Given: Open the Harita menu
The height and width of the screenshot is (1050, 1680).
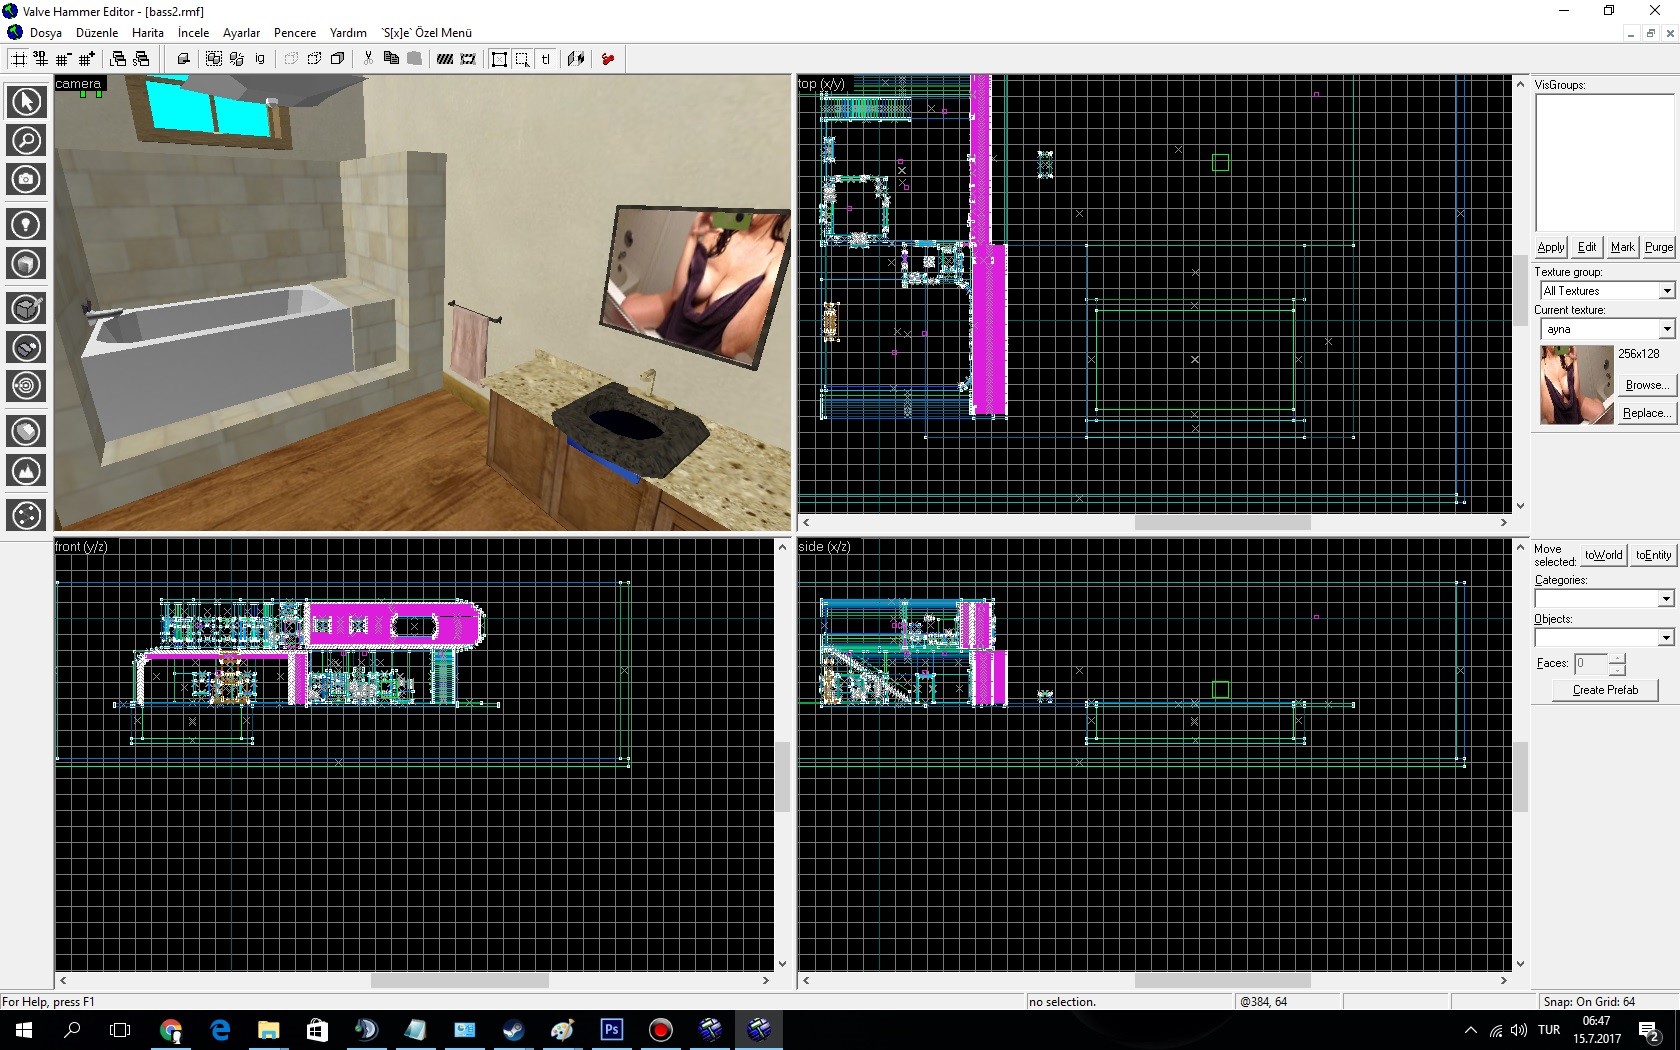Looking at the screenshot, I should point(148,33).
